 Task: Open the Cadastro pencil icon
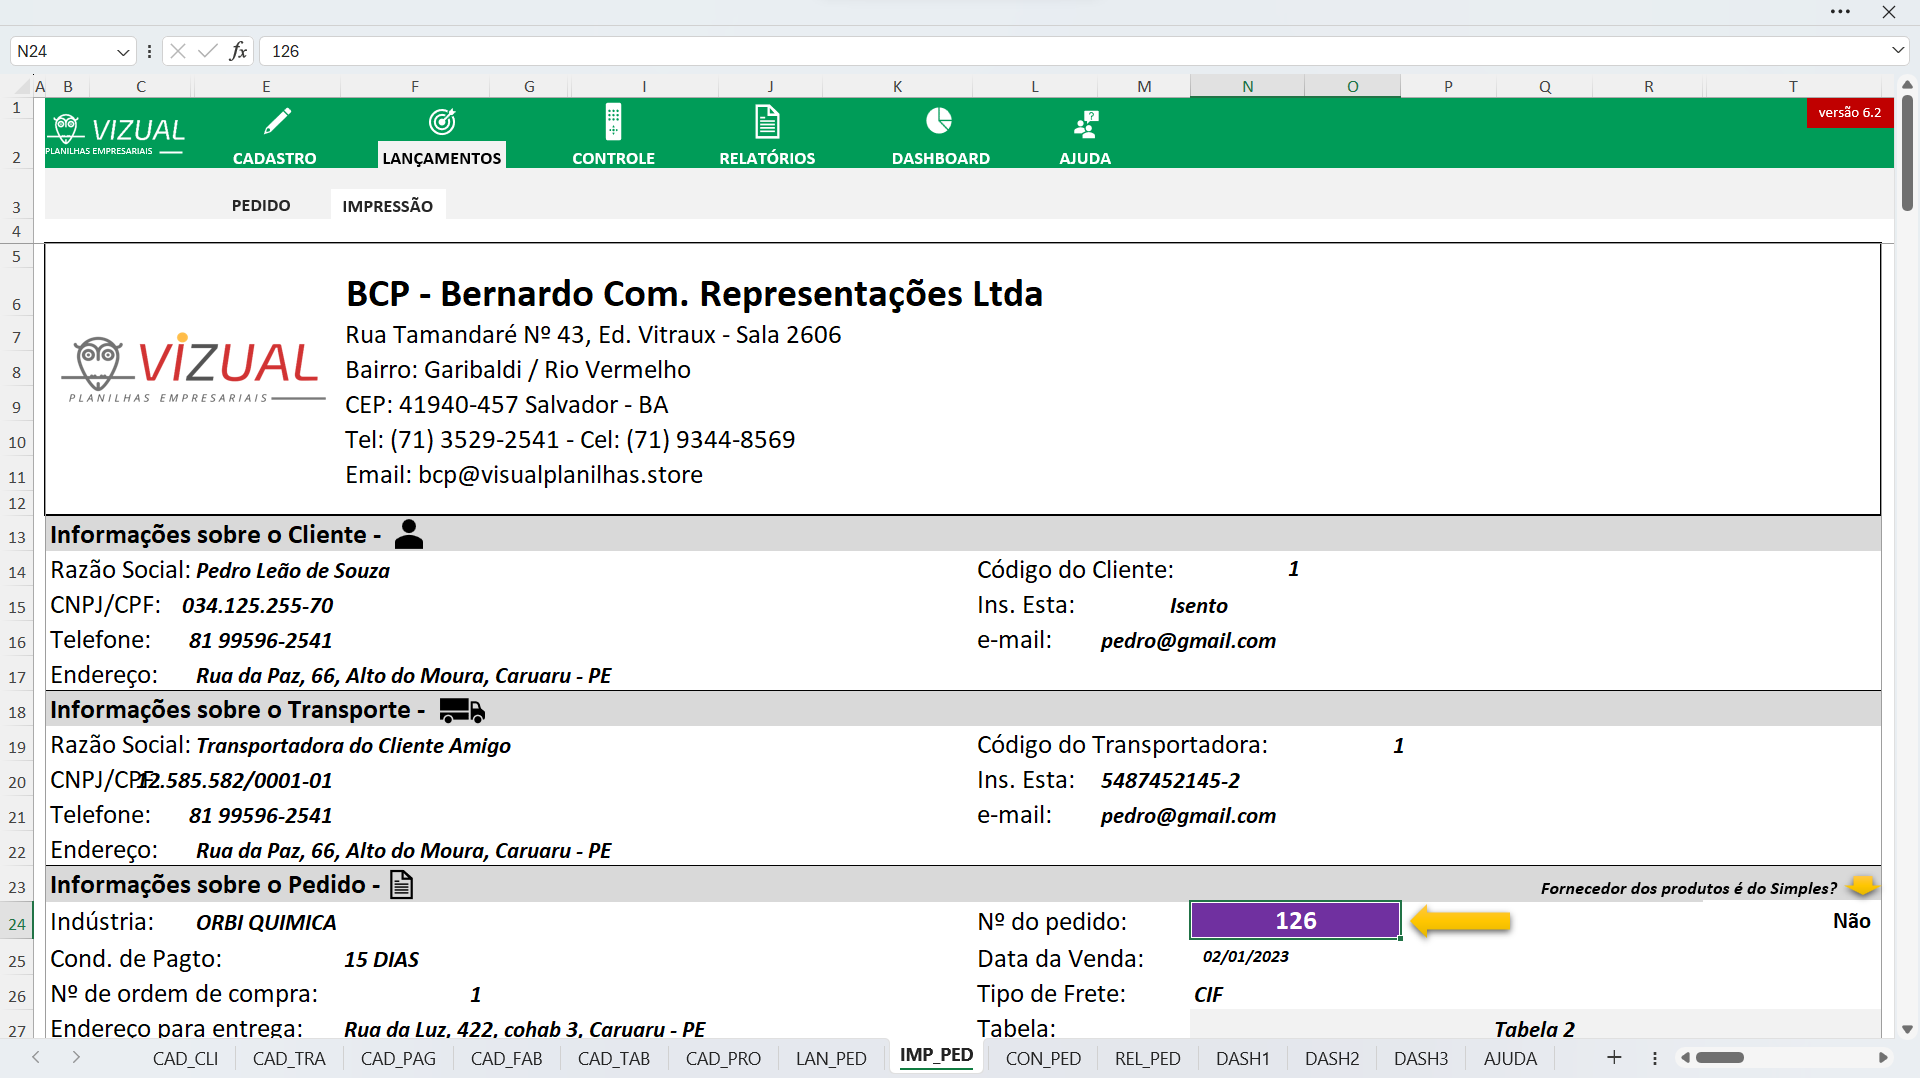point(277,122)
